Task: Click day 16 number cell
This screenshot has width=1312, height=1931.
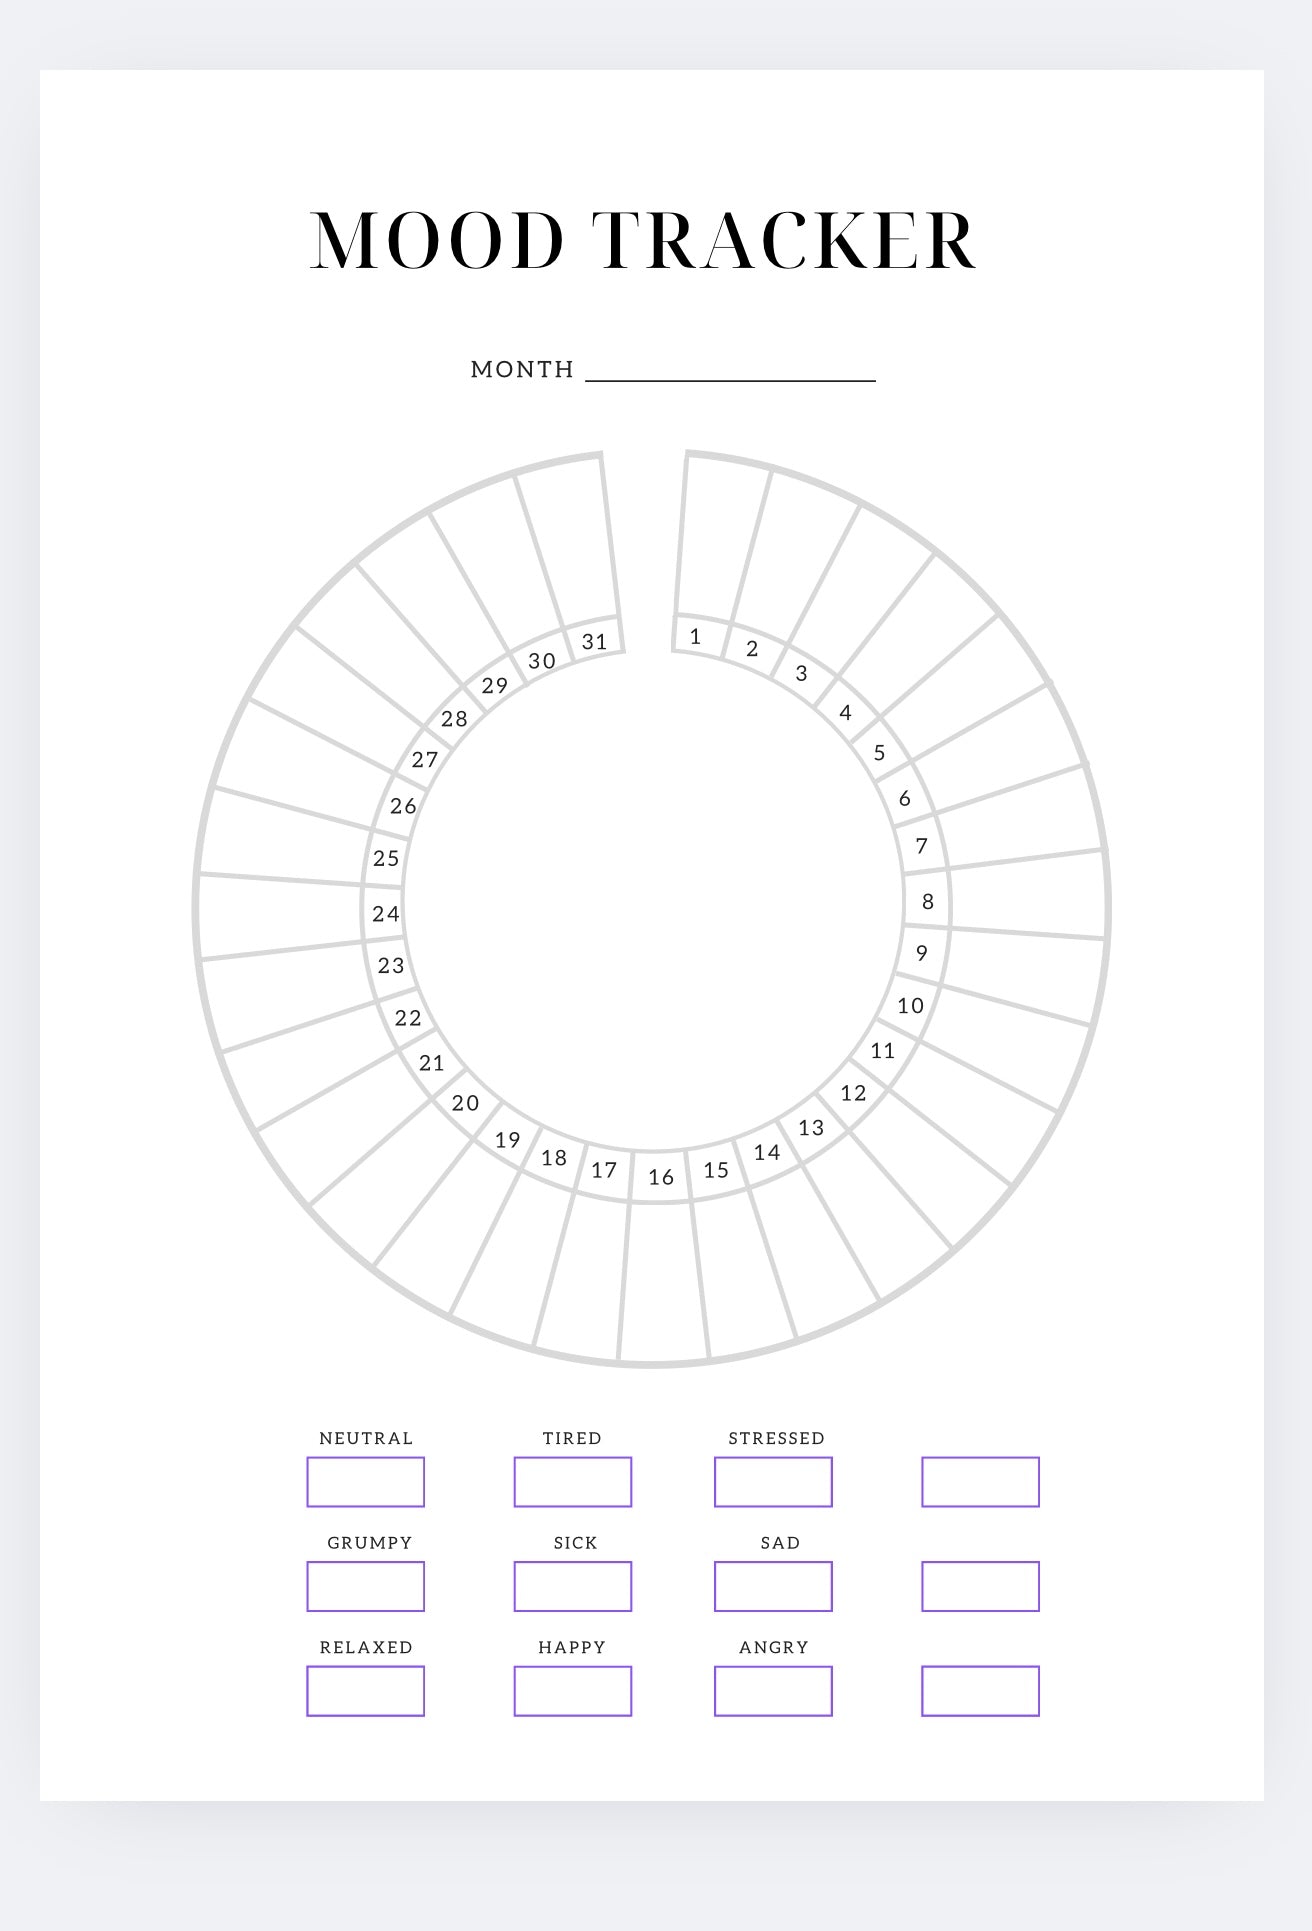Action: (661, 1176)
